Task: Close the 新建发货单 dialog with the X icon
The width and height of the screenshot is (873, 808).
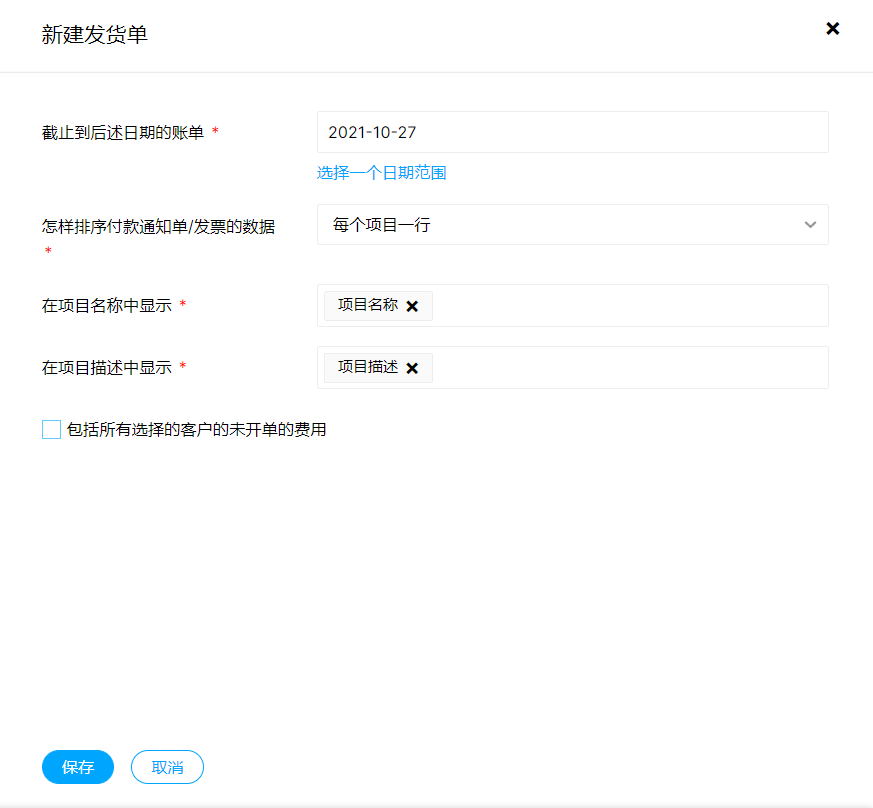Action: click(832, 29)
